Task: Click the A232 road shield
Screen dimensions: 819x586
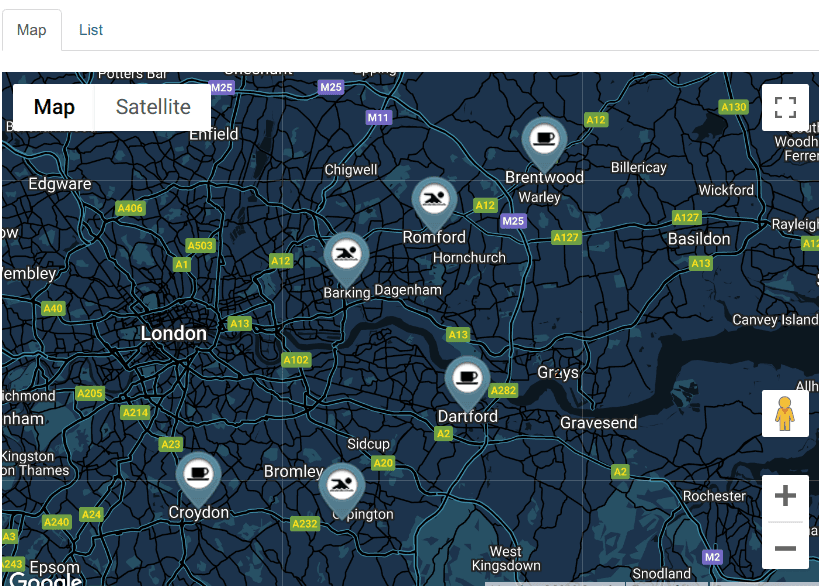Action: click(305, 523)
